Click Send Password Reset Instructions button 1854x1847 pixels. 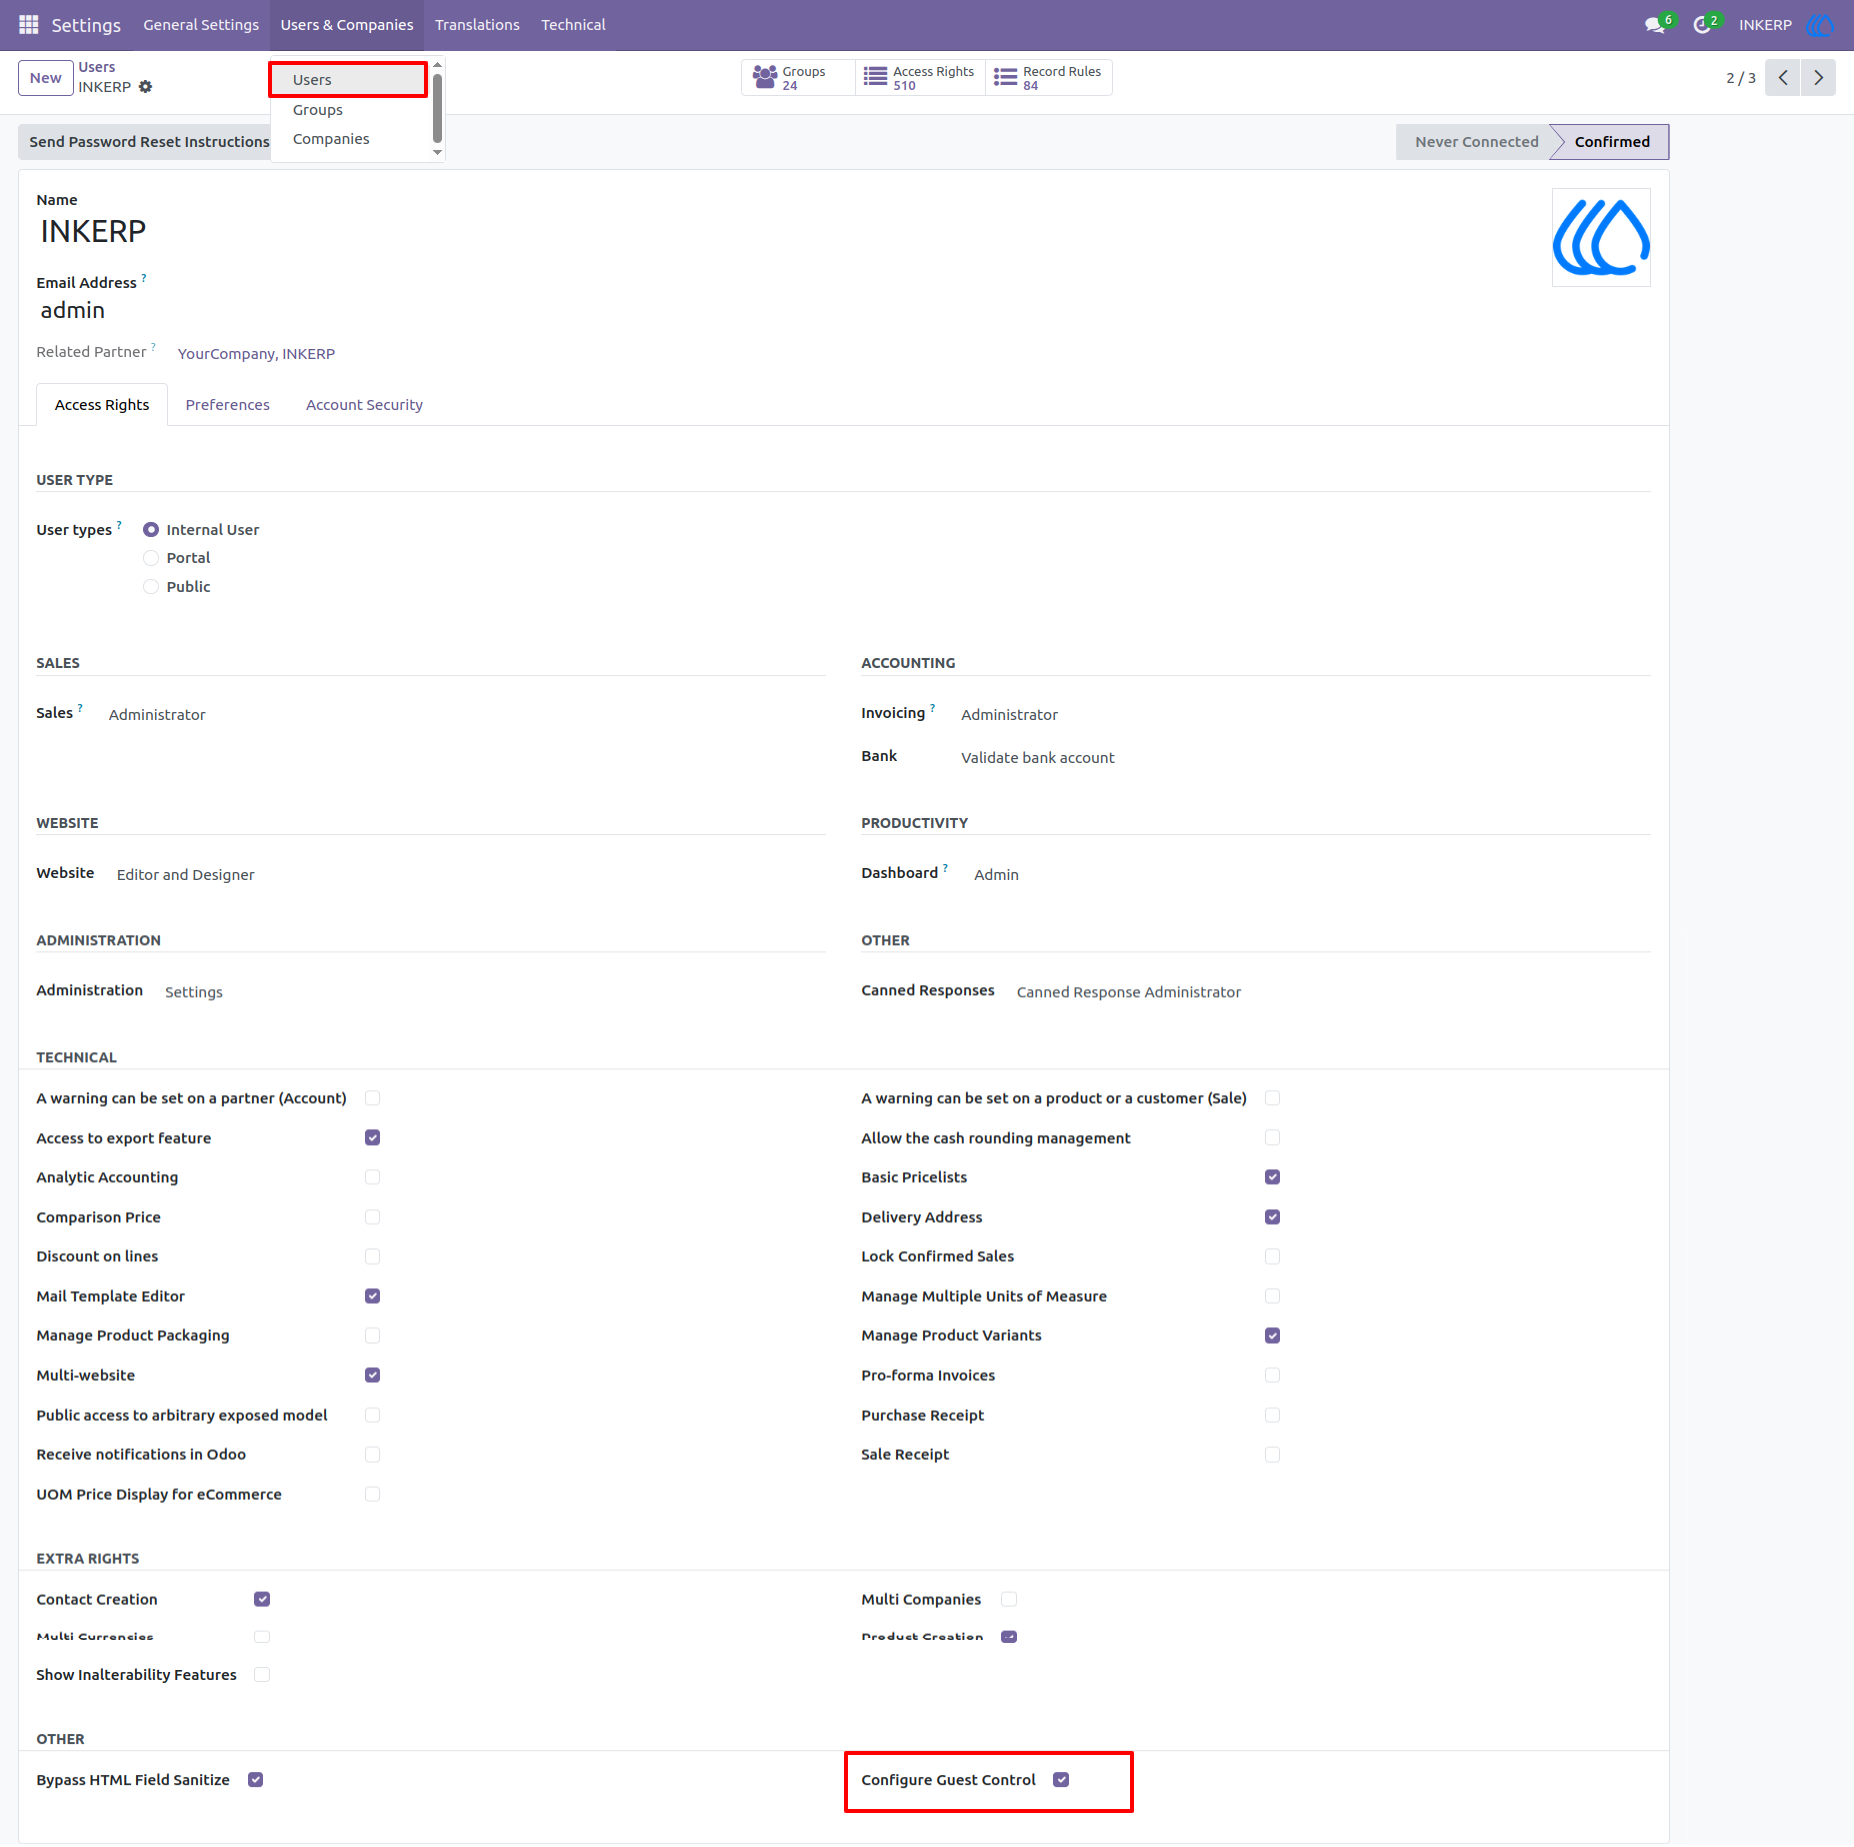click(149, 142)
